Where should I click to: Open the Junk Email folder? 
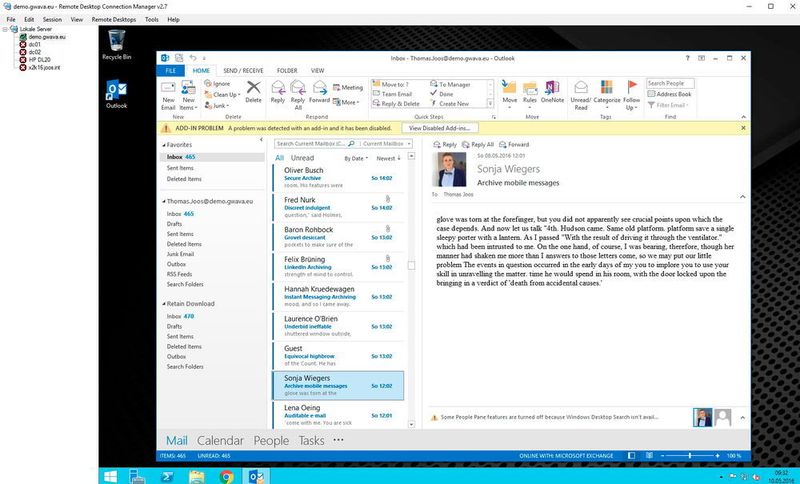(180, 254)
